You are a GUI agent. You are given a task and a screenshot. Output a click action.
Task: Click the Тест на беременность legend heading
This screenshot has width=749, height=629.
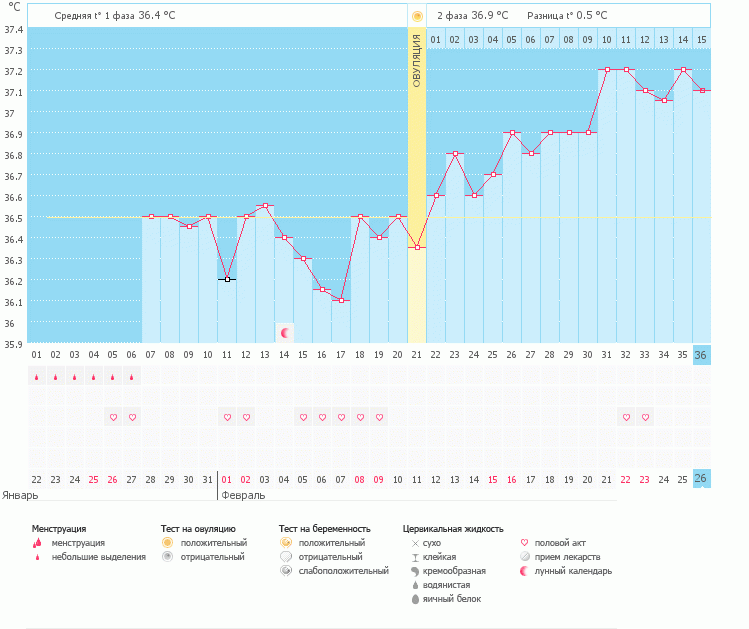(x=325, y=529)
